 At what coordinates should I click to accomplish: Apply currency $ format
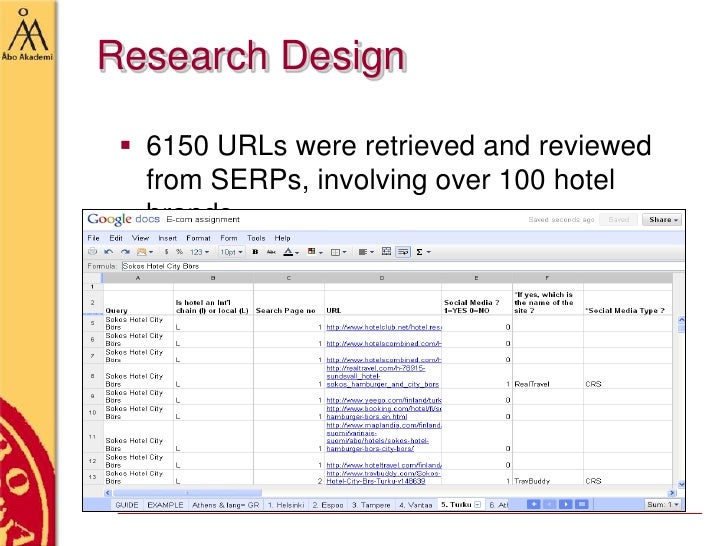[166, 252]
